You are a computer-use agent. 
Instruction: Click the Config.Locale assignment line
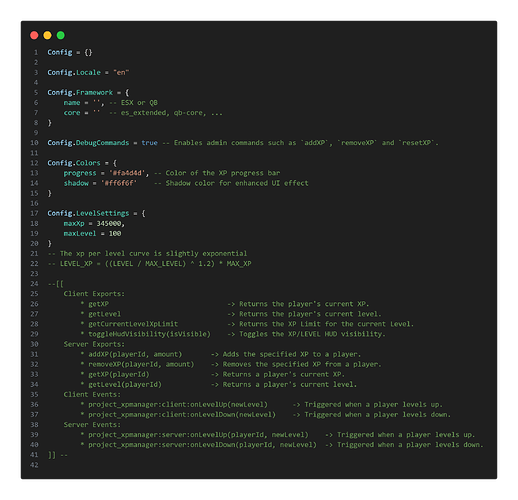tap(88, 72)
